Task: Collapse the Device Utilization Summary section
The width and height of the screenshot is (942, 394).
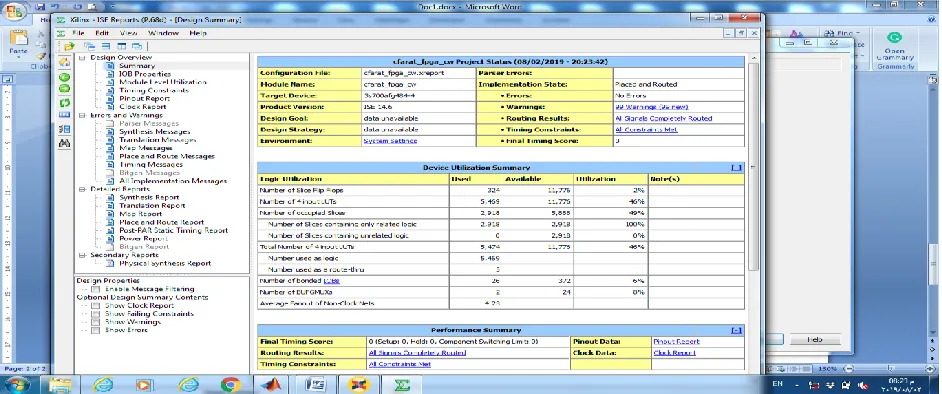Action: (737, 168)
